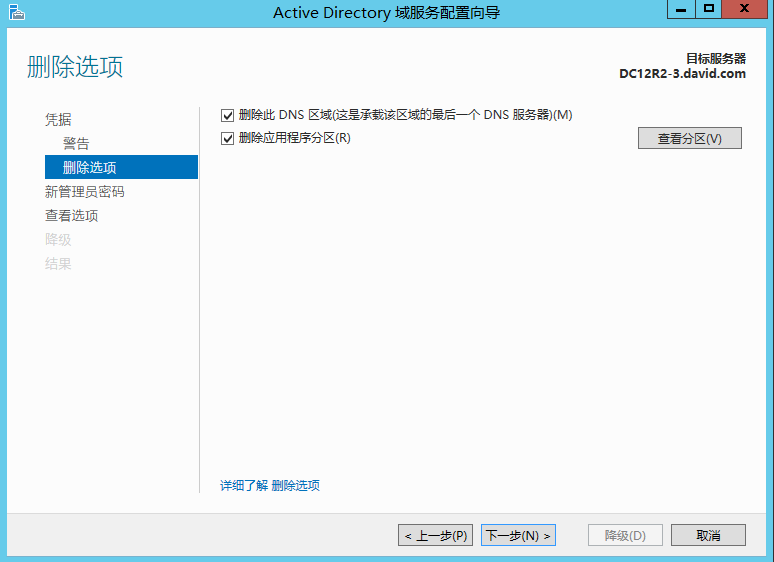Maximize the wizard window
Screen dimensions: 774x562
(x=709, y=9)
